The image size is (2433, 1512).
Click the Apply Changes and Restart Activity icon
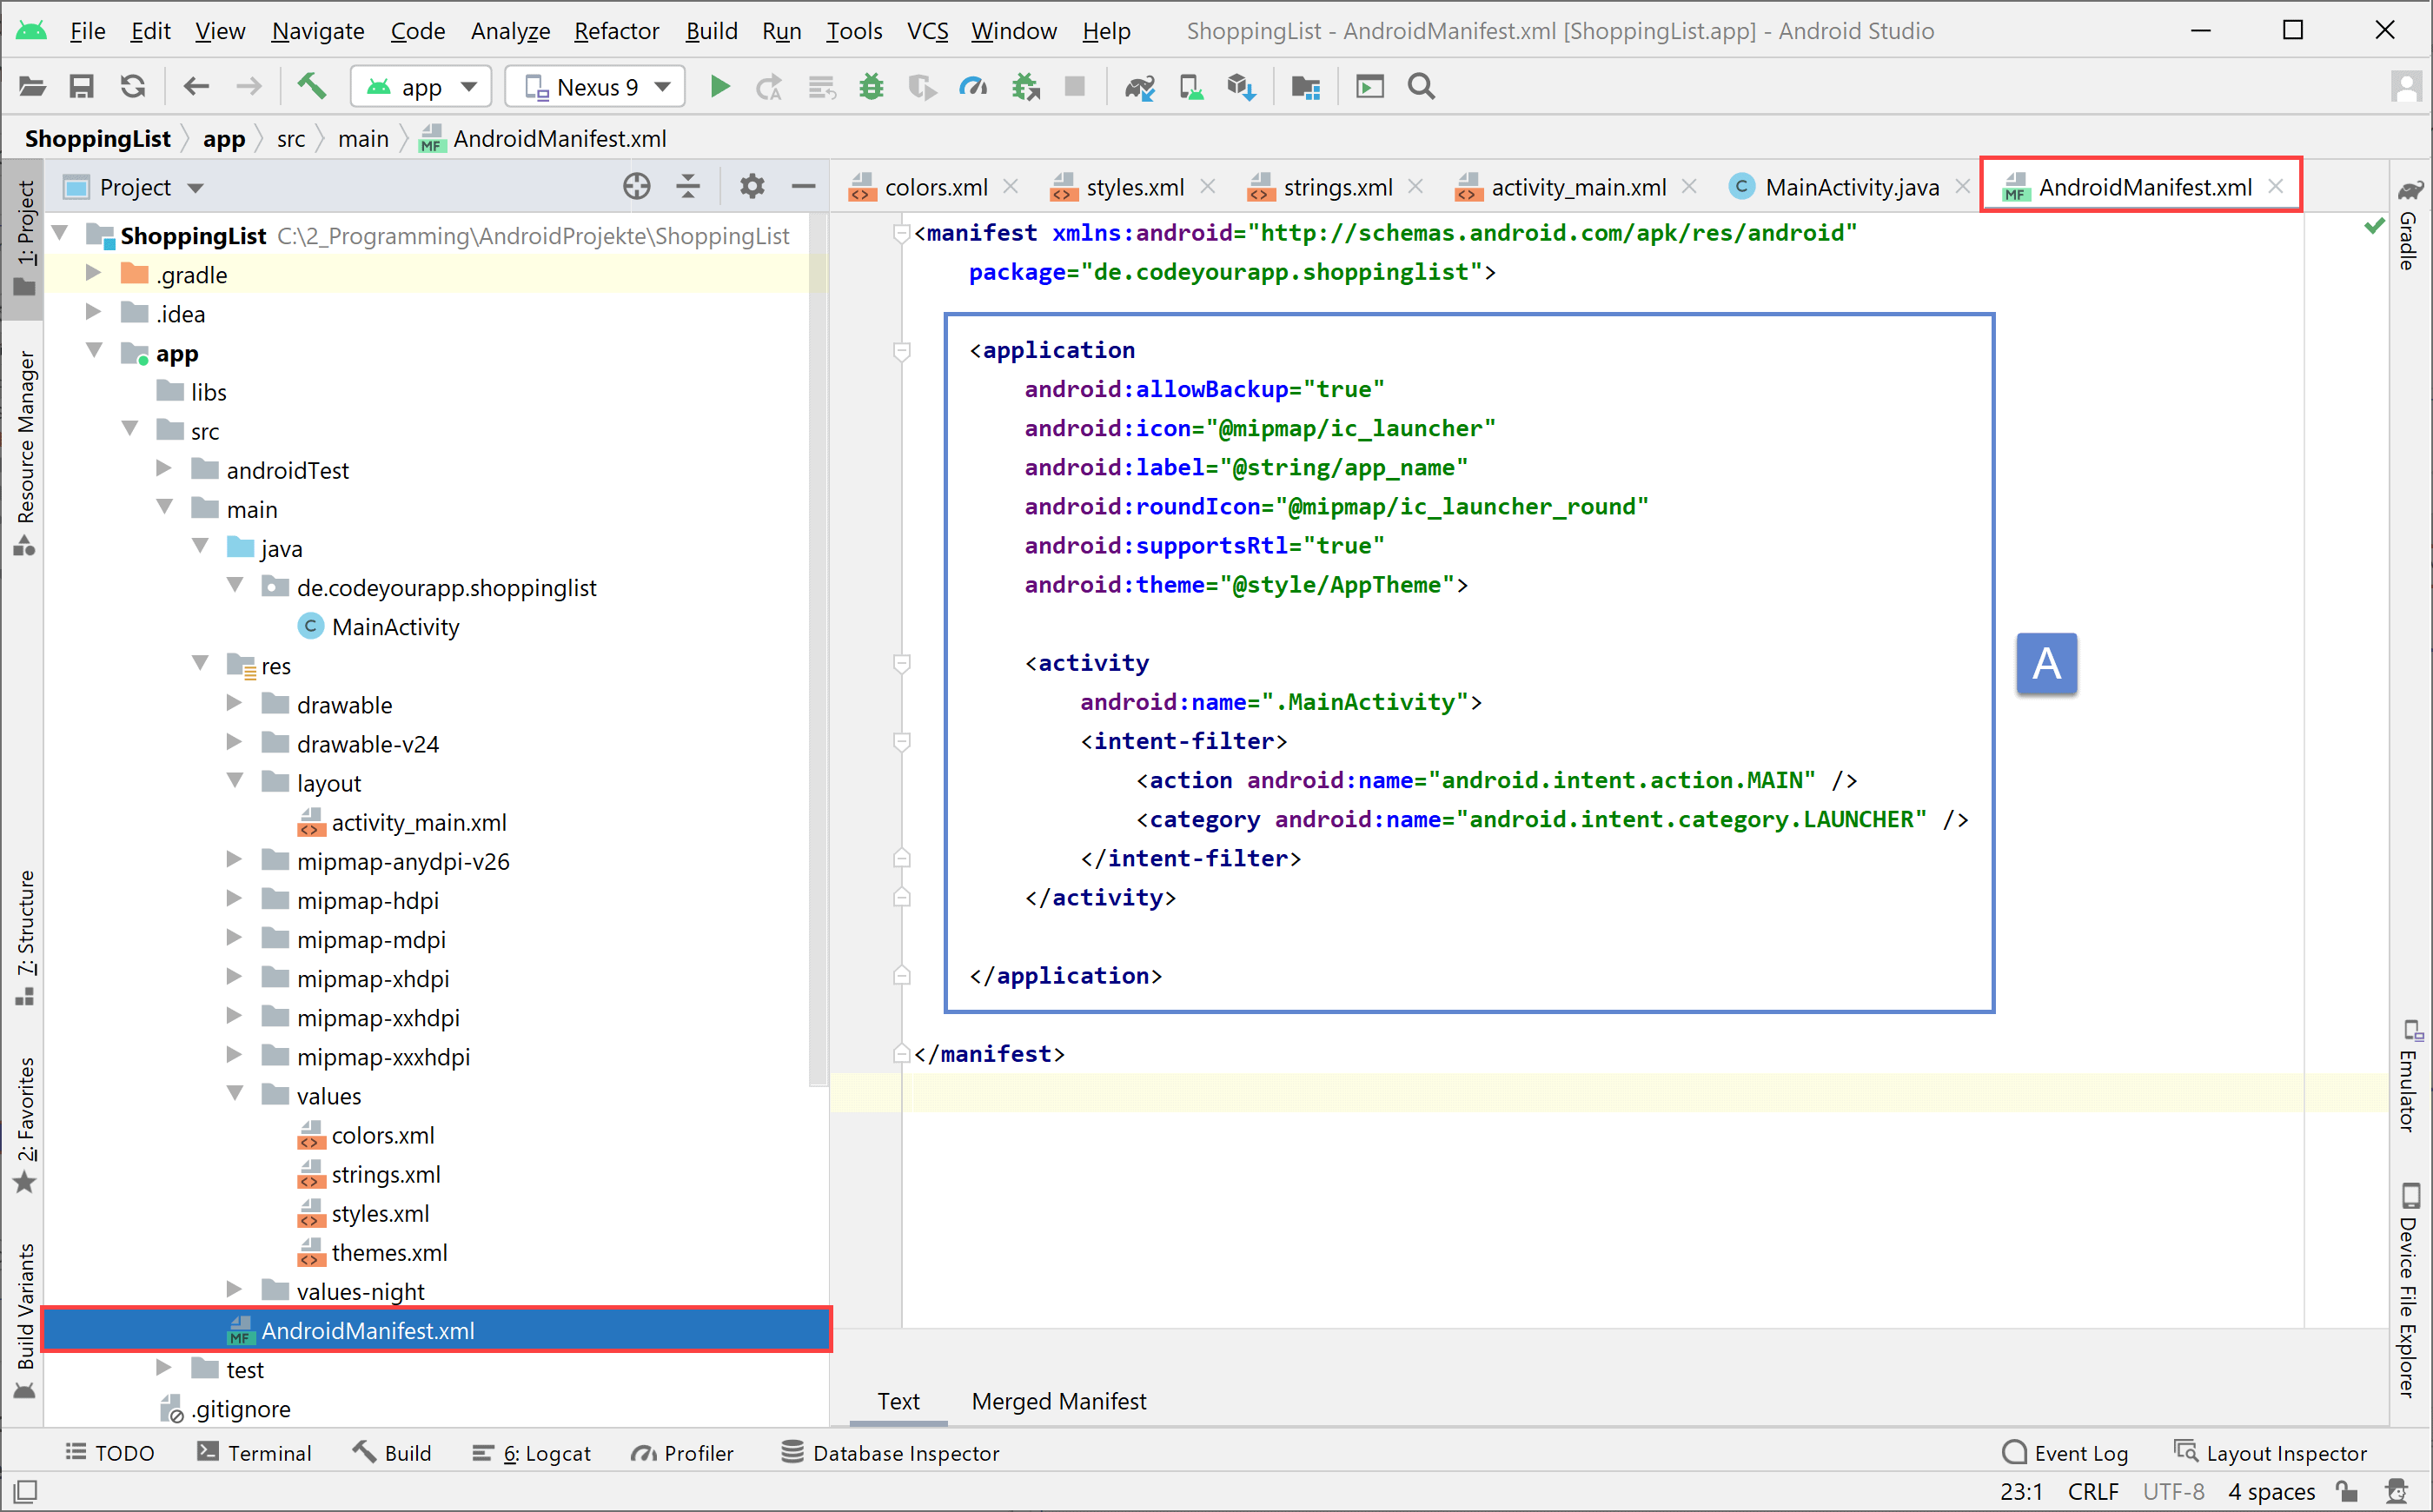tap(768, 87)
